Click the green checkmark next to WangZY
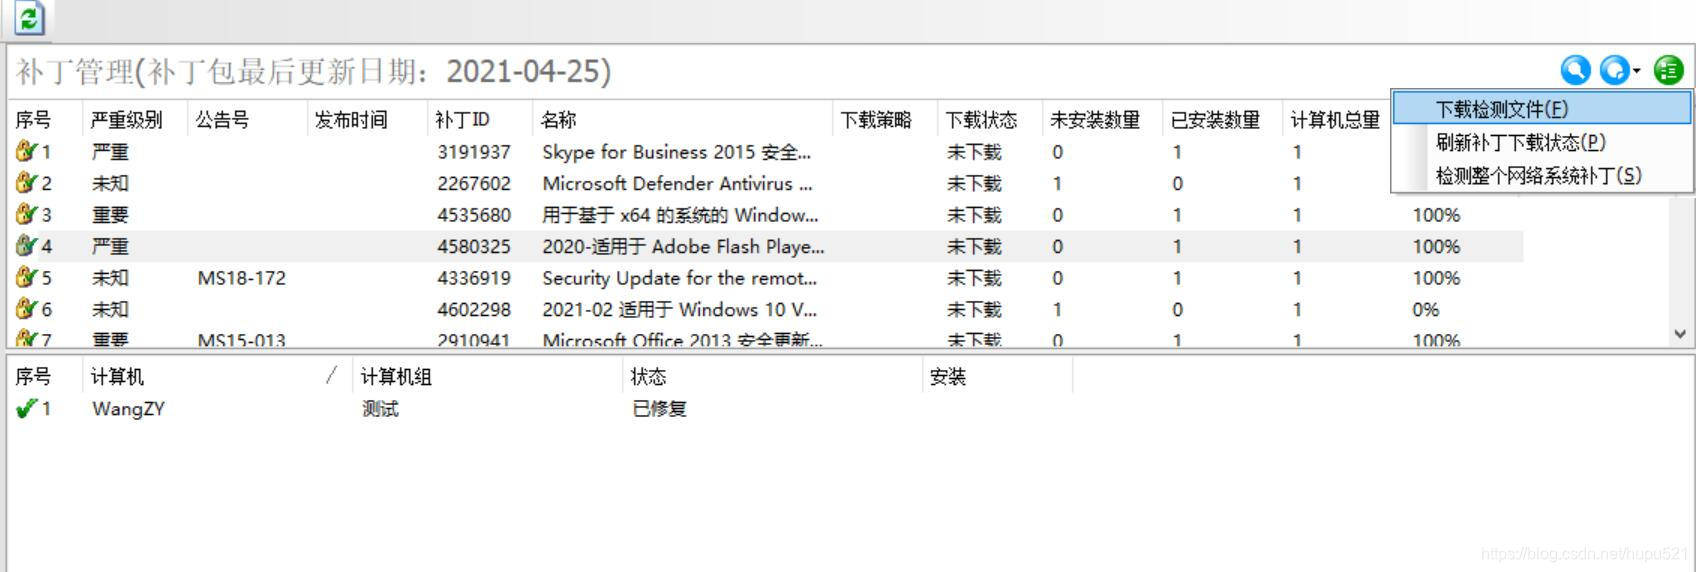The image size is (1696, 572). point(26,408)
